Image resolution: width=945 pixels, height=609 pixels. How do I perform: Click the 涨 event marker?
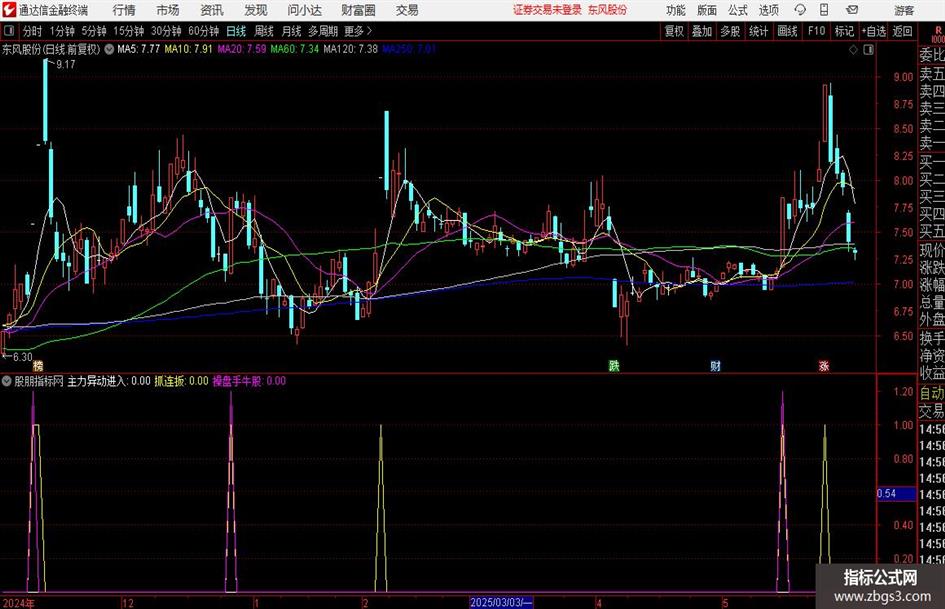click(x=824, y=365)
